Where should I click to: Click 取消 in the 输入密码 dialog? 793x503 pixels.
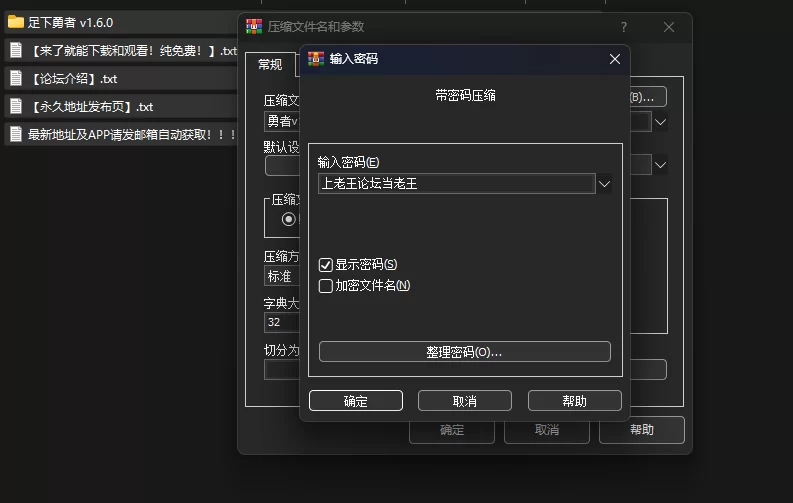[464, 401]
